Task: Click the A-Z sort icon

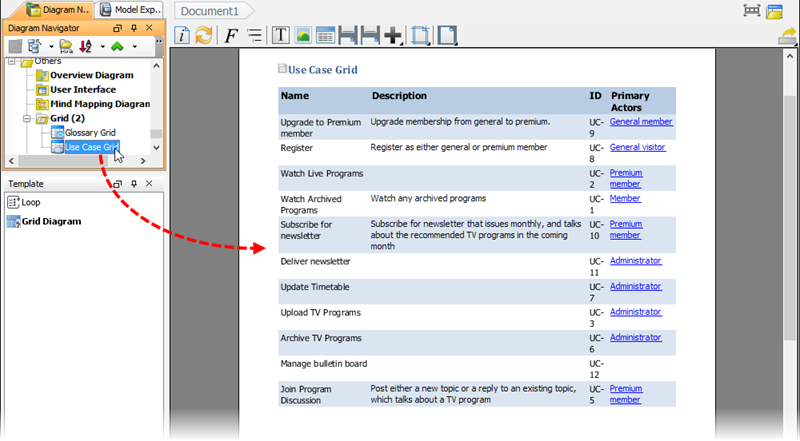Action: (x=86, y=46)
